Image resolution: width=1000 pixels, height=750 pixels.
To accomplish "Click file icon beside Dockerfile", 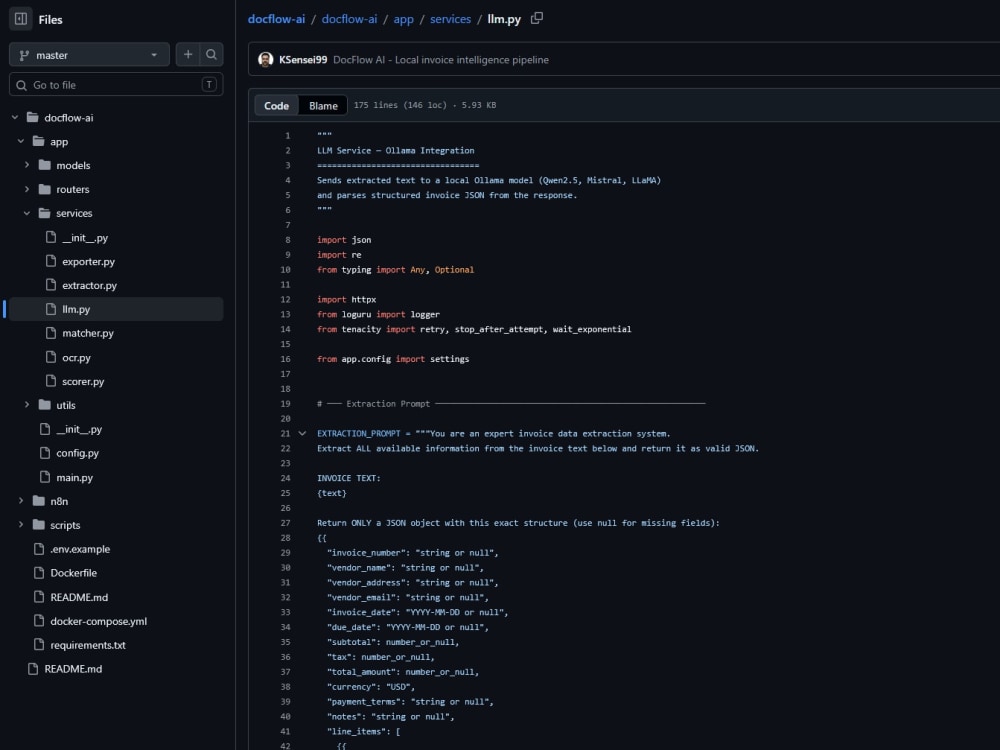I will click(39, 572).
